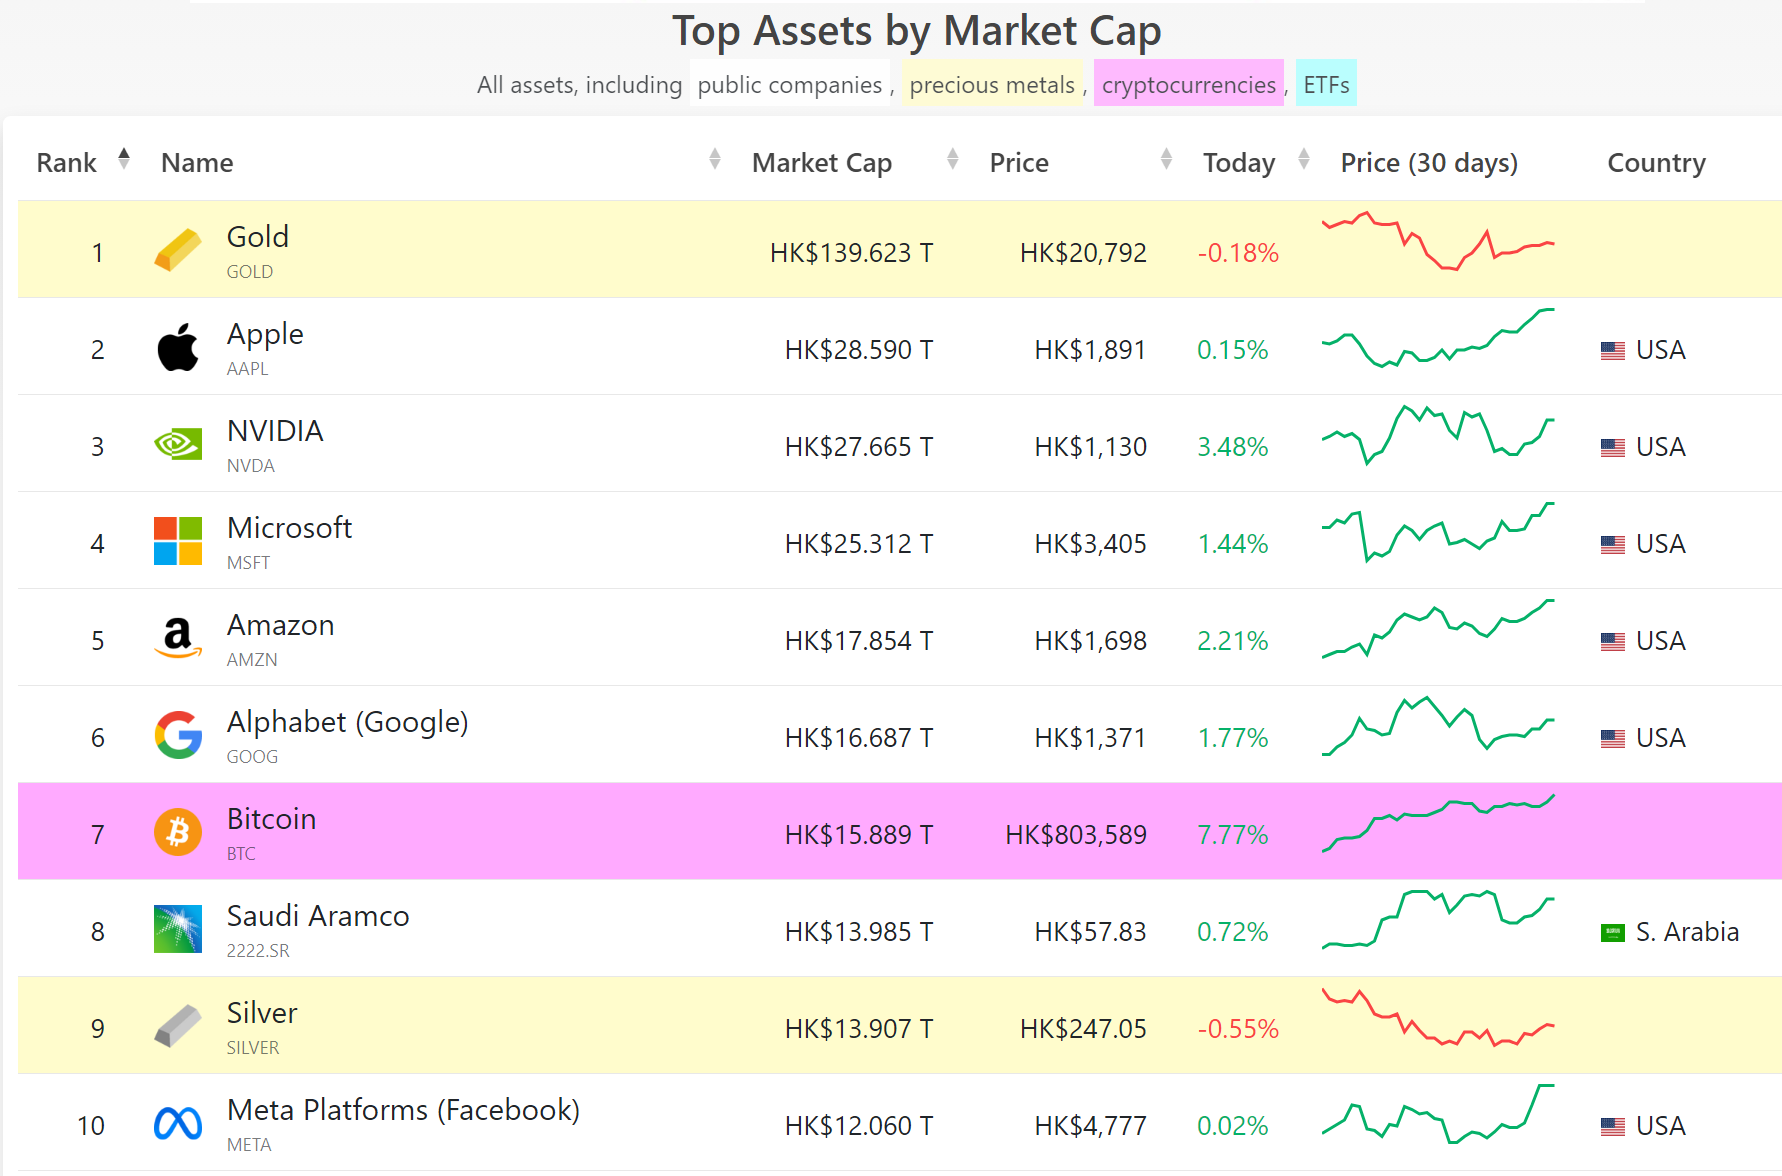Sort table by Rank arrows
Viewport: 1782px width, 1176px height.
pos(124,159)
